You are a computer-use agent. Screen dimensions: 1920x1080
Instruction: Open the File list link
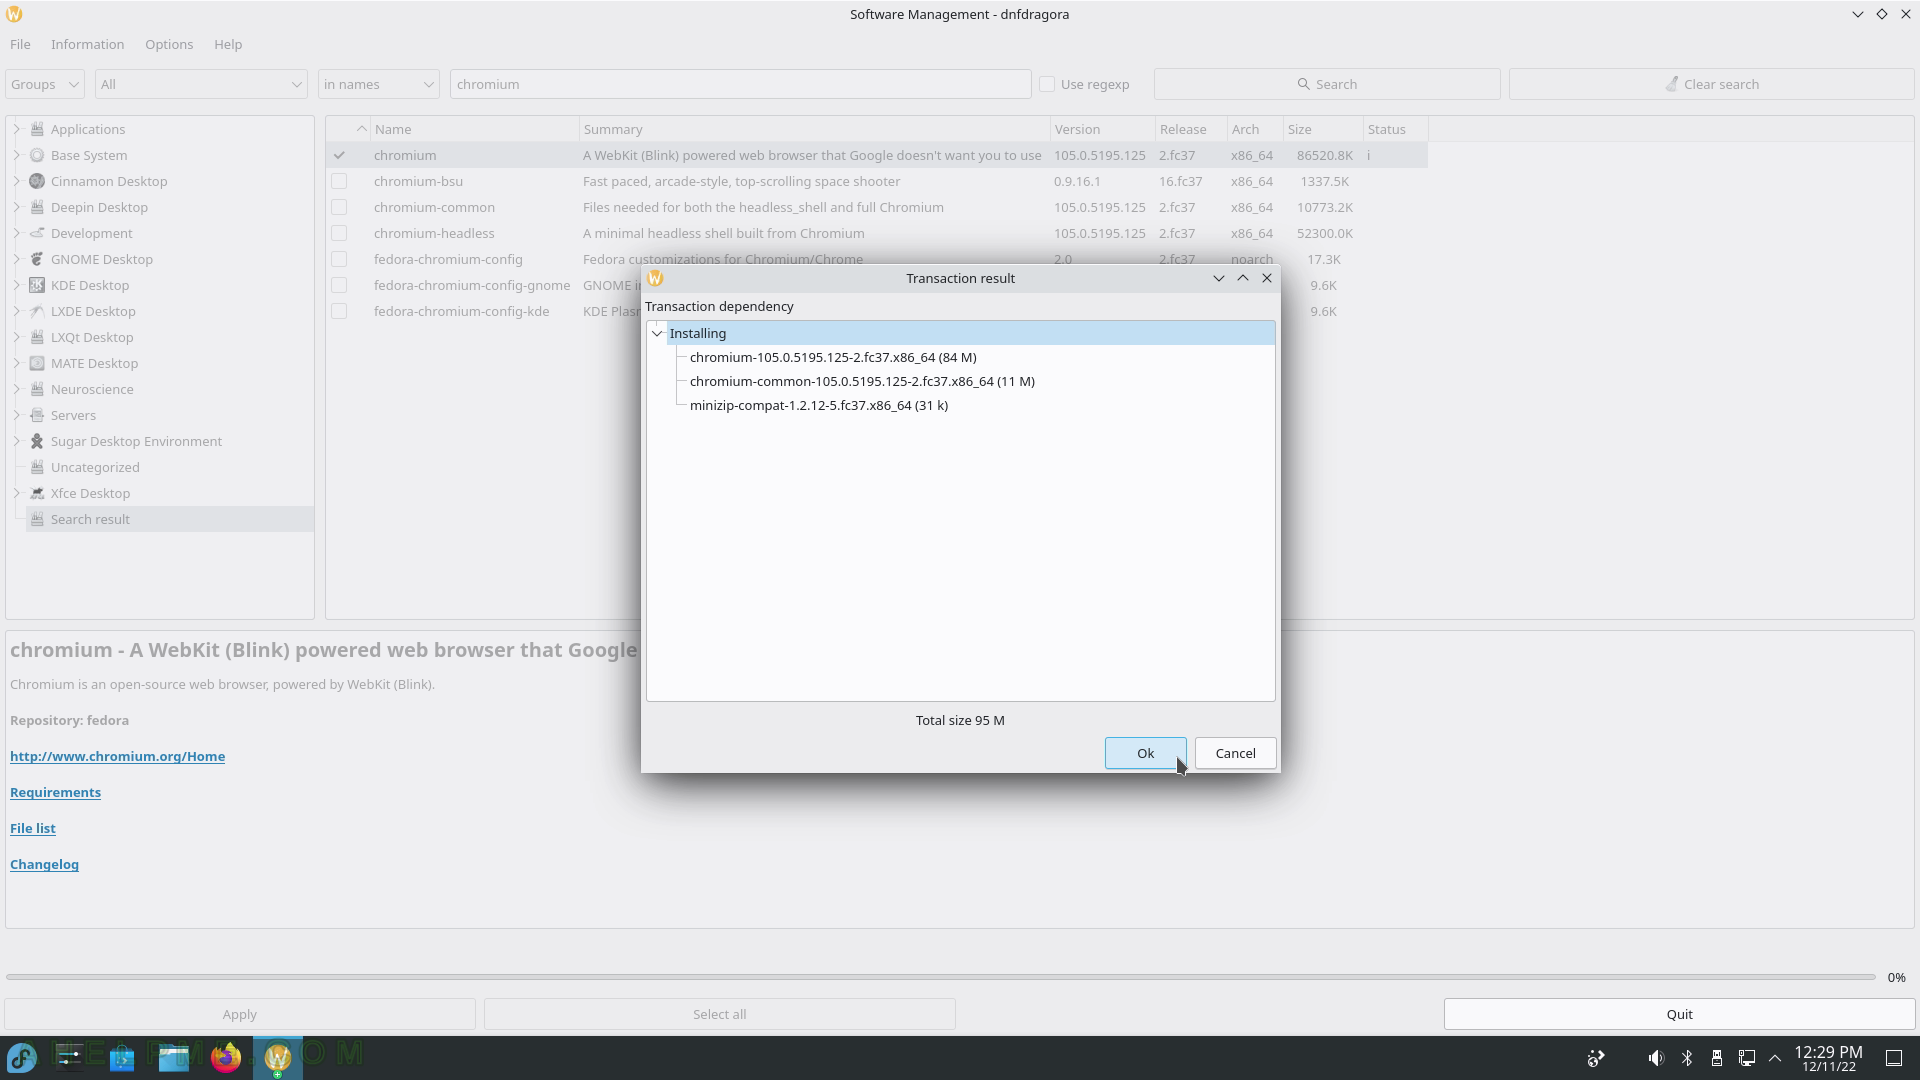(32, 828)
